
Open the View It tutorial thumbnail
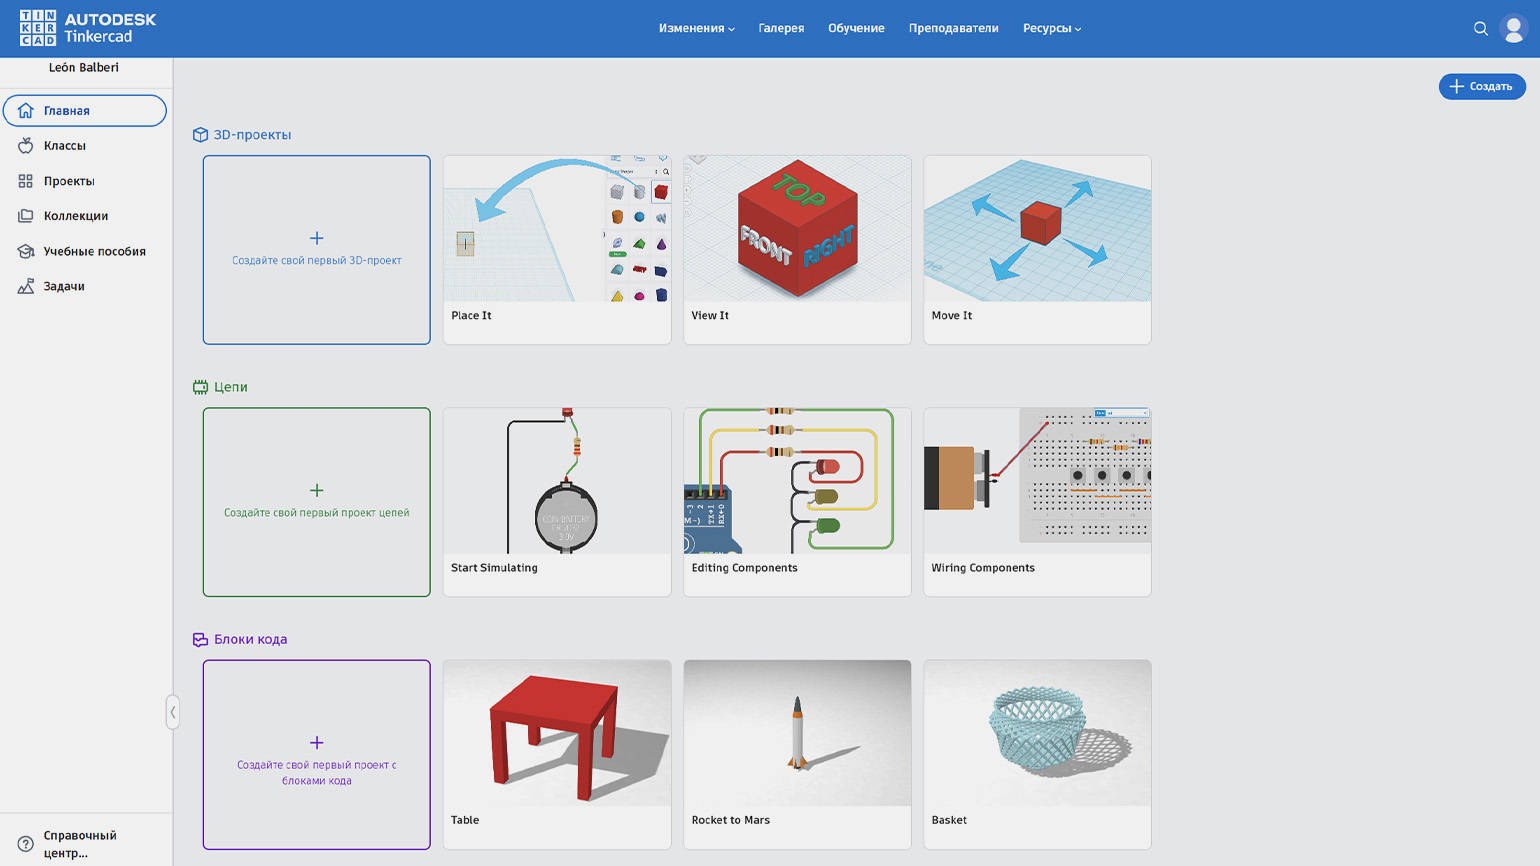[x=797, y=229]
